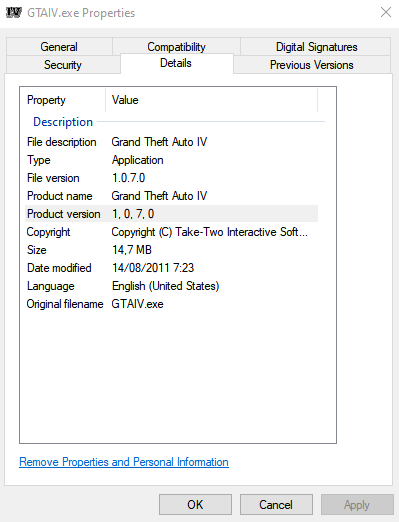Open the Previous Versions tab

point(312,65)
